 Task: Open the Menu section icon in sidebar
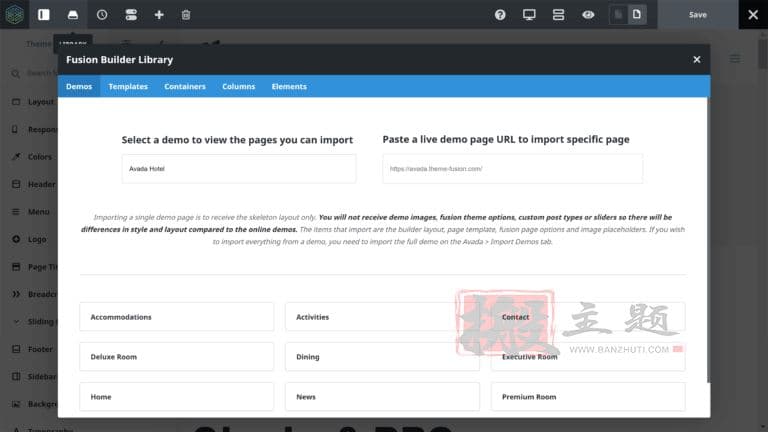click(x=16, y=212)
